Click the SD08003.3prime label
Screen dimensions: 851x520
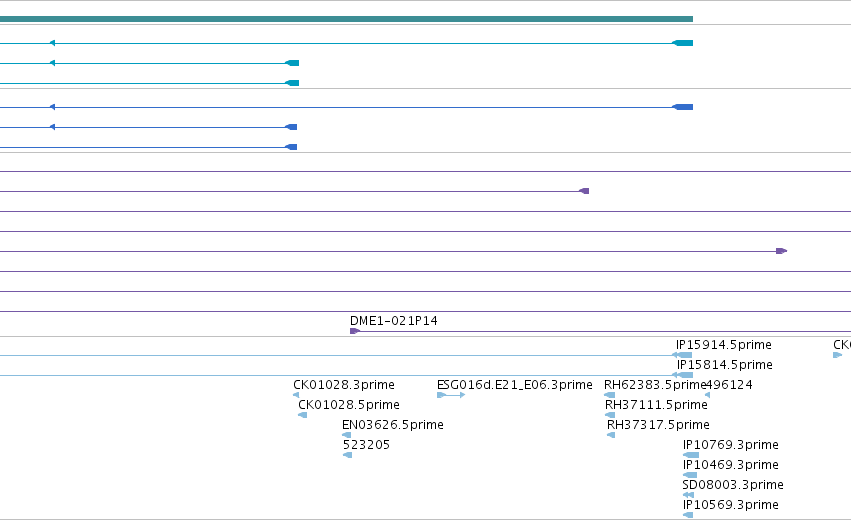click(733, 485)
